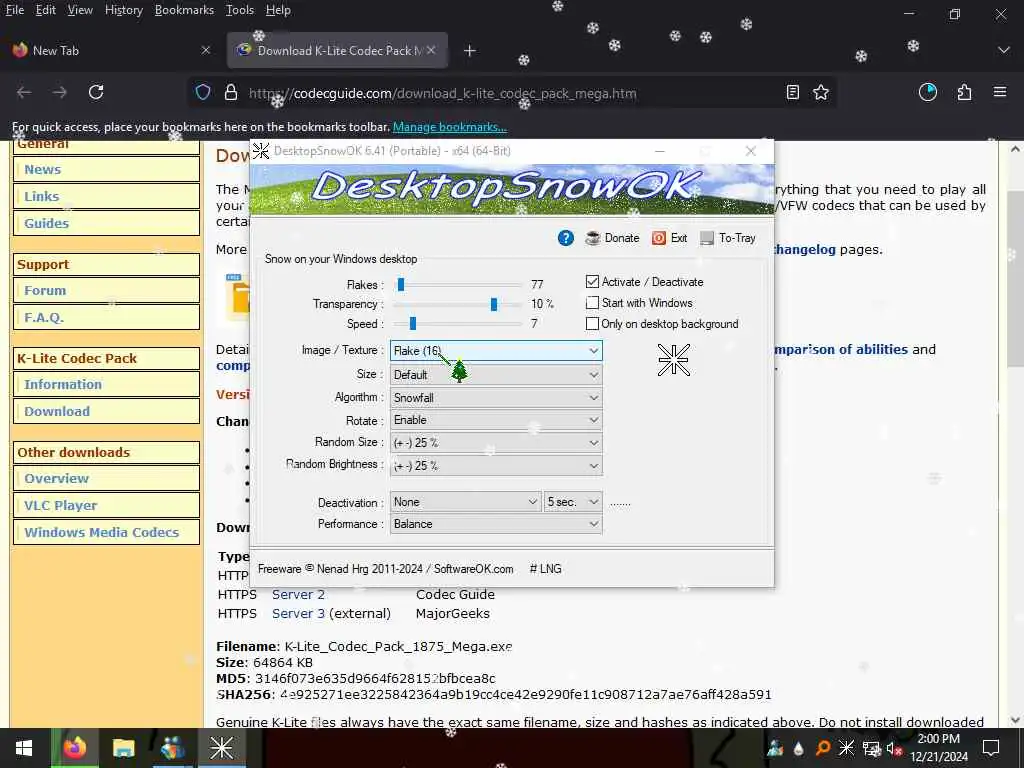Open the File menu in Firefox

(14, 10)
